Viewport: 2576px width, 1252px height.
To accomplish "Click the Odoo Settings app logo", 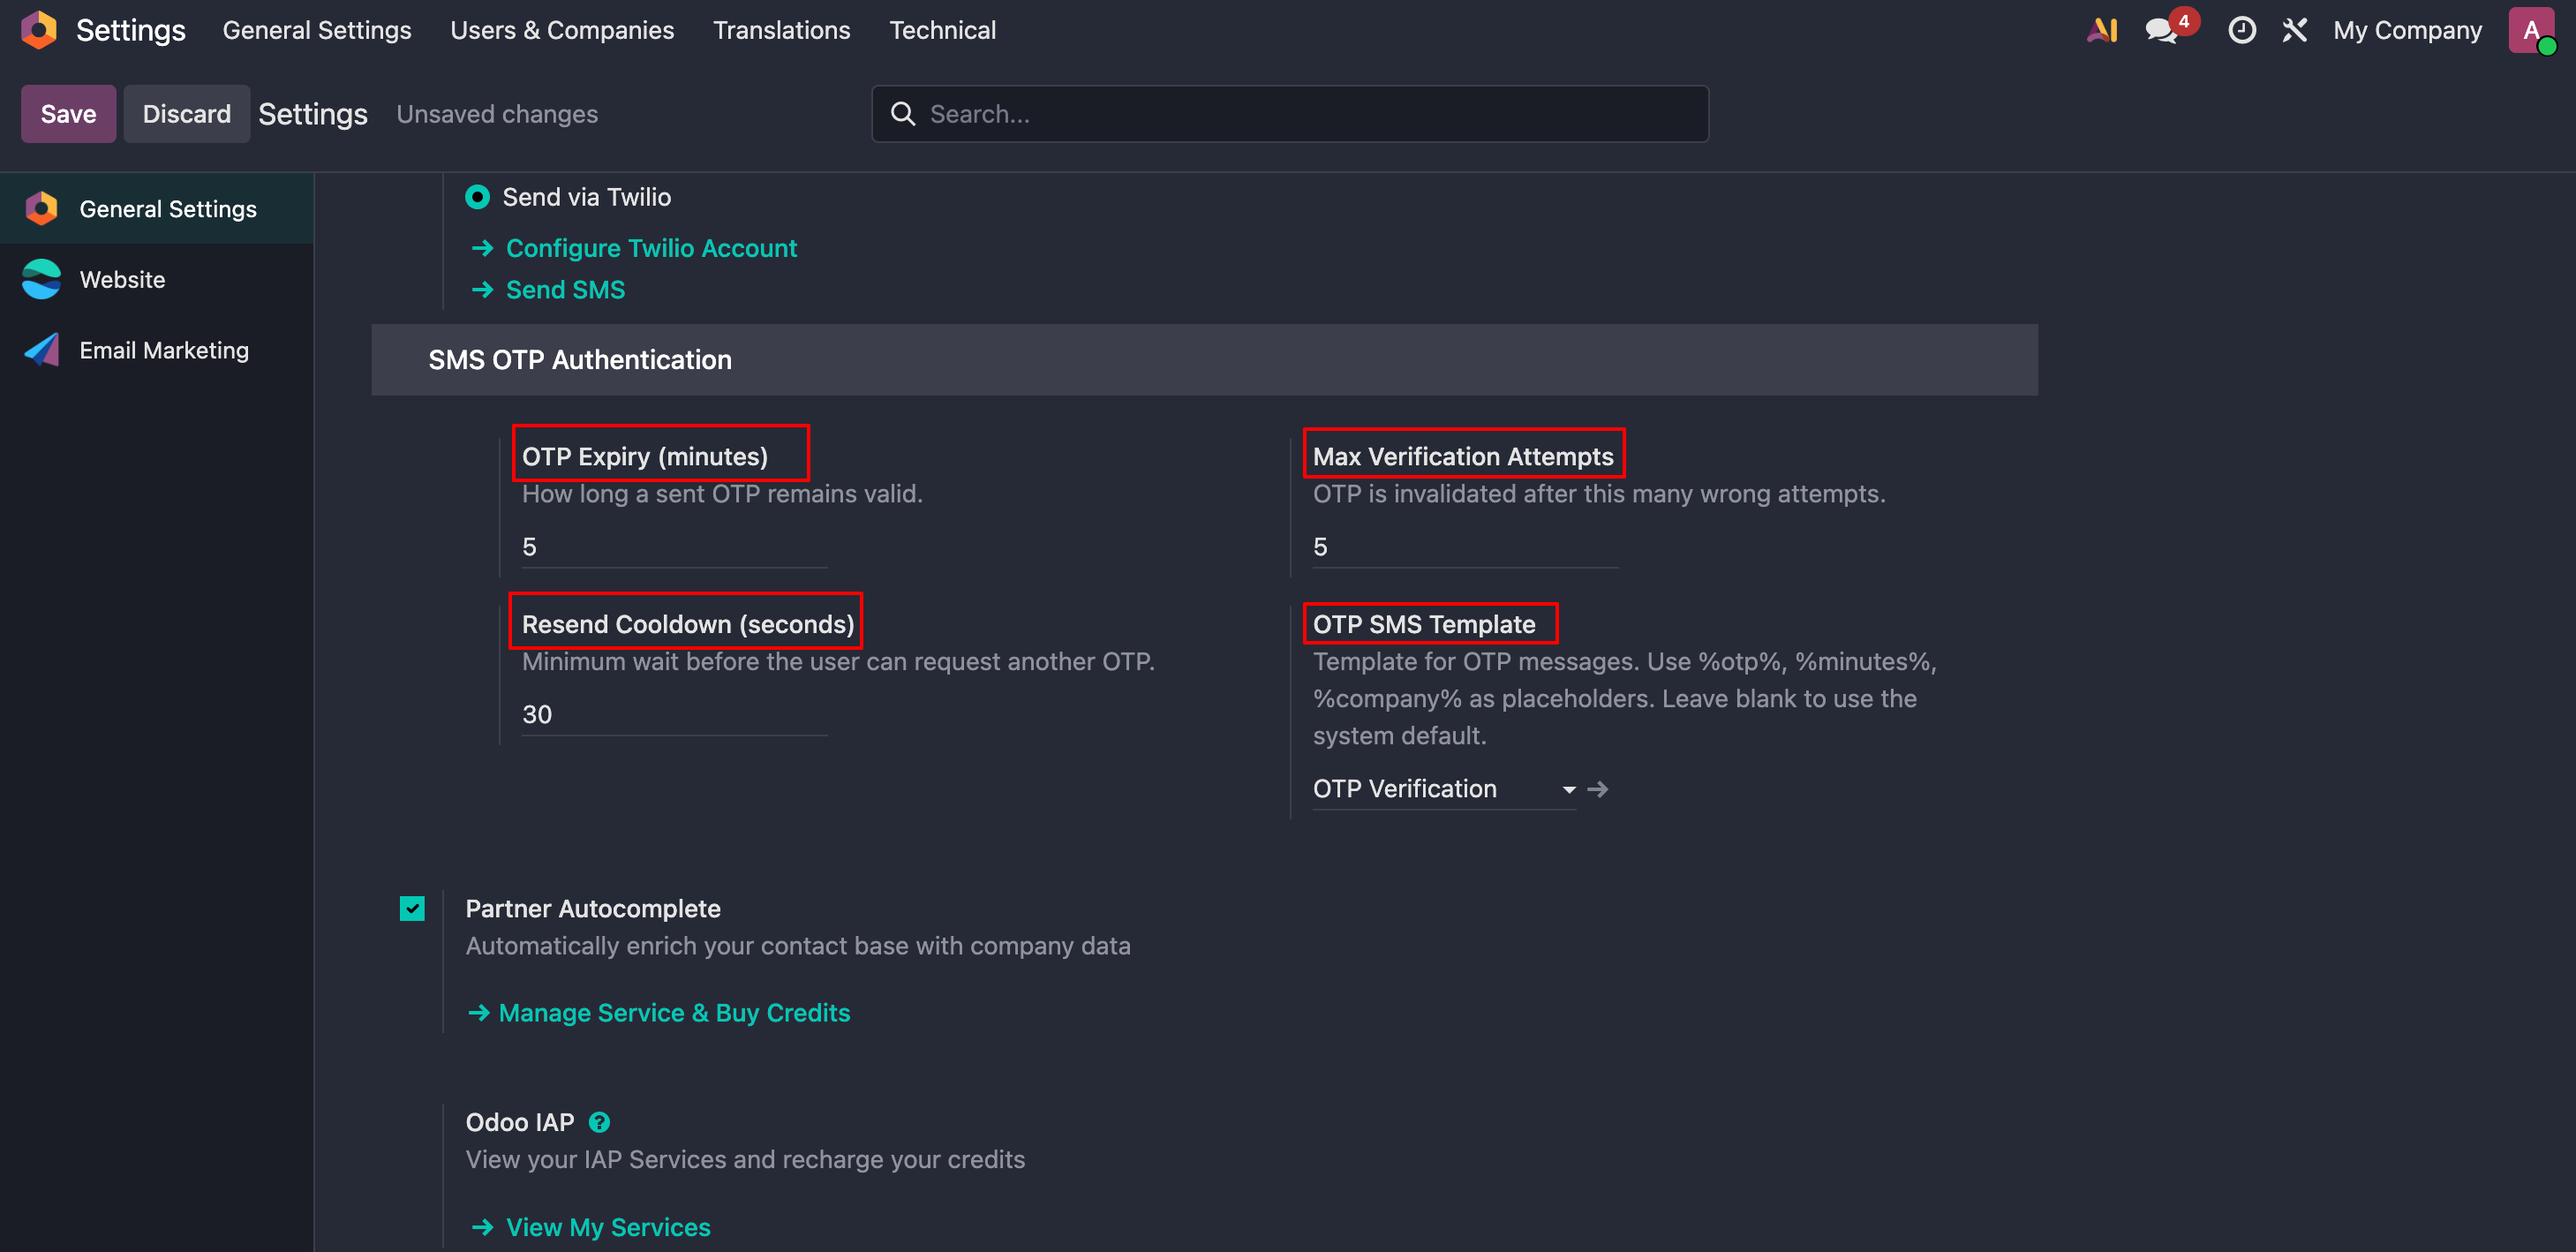I will 39,30.
